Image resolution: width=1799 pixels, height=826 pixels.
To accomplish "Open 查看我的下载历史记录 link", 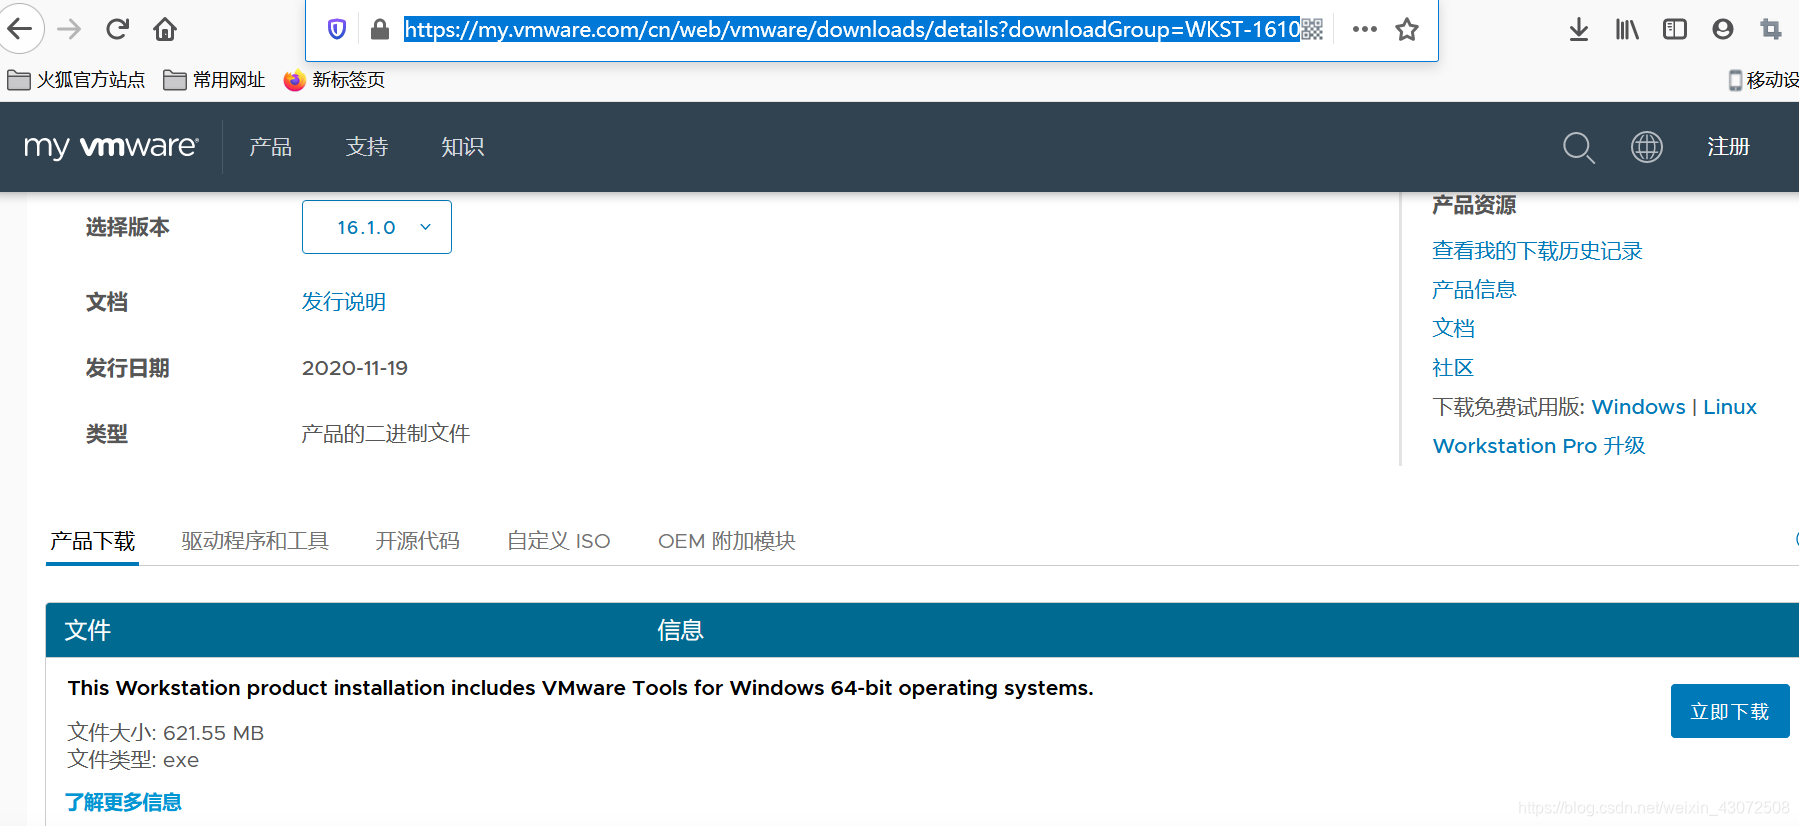I will (x=1537, y=251).
